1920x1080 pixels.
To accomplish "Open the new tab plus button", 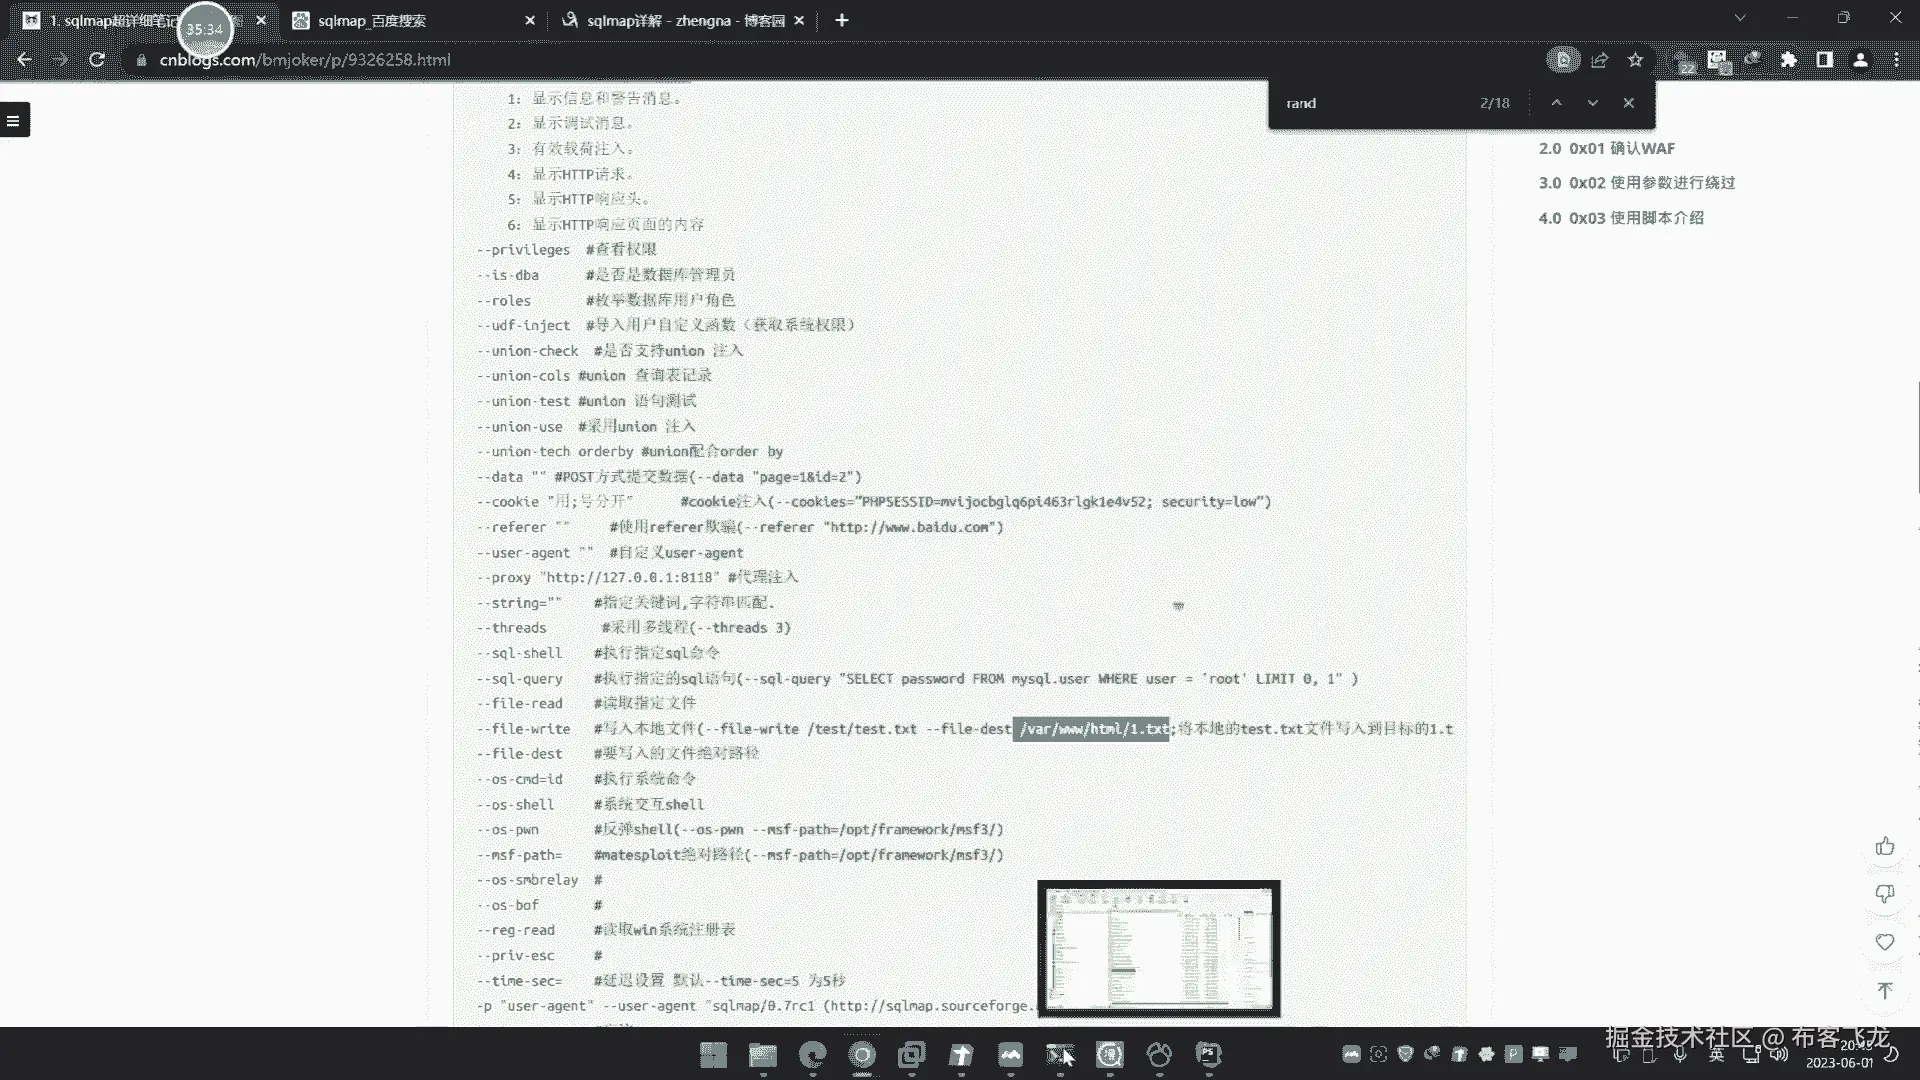I will (x=842, y=20).
